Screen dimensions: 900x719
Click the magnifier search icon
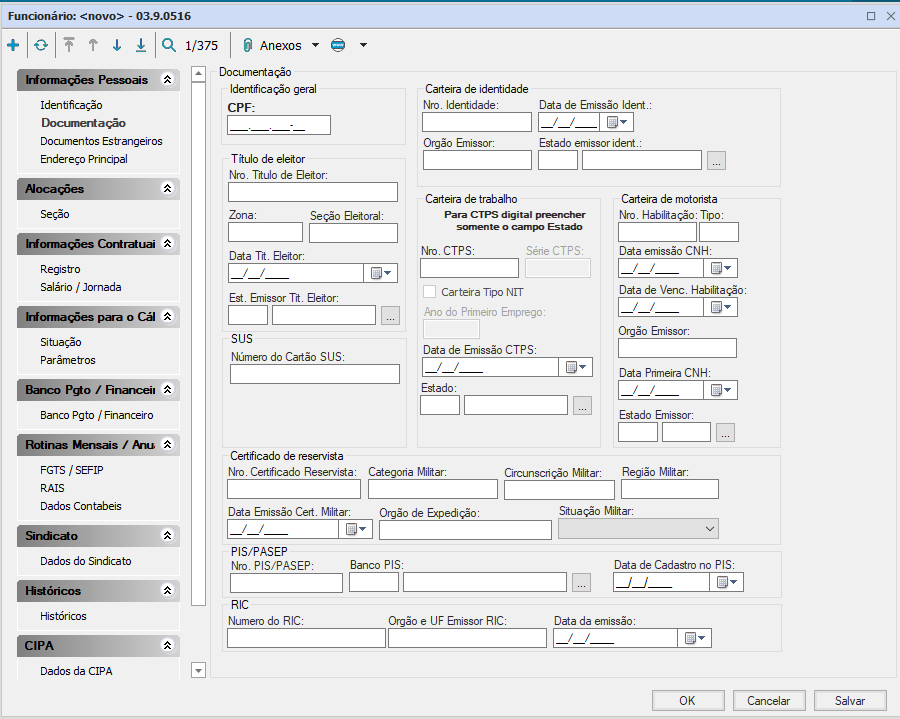[x=169, y=45]
